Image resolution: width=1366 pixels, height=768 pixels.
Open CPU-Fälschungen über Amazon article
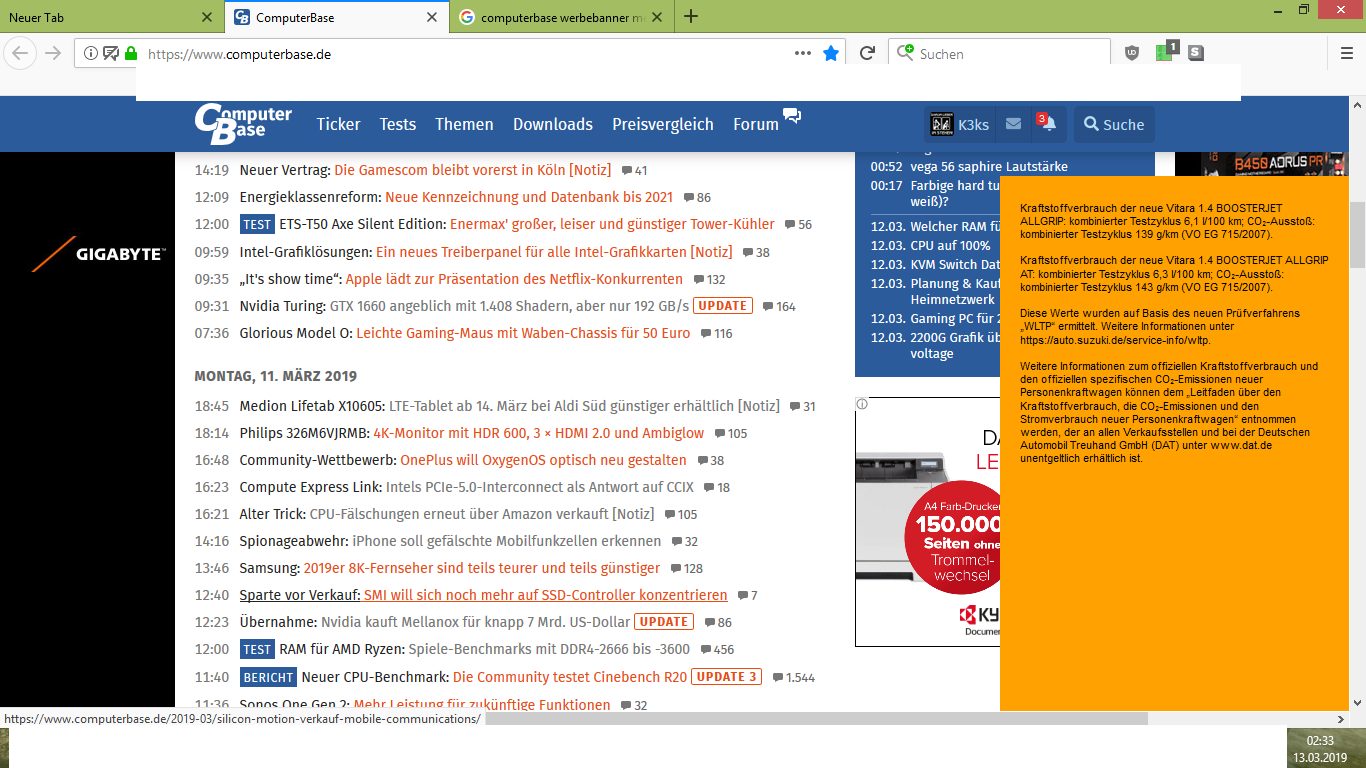pyautogui.click(x=482, y=514)
